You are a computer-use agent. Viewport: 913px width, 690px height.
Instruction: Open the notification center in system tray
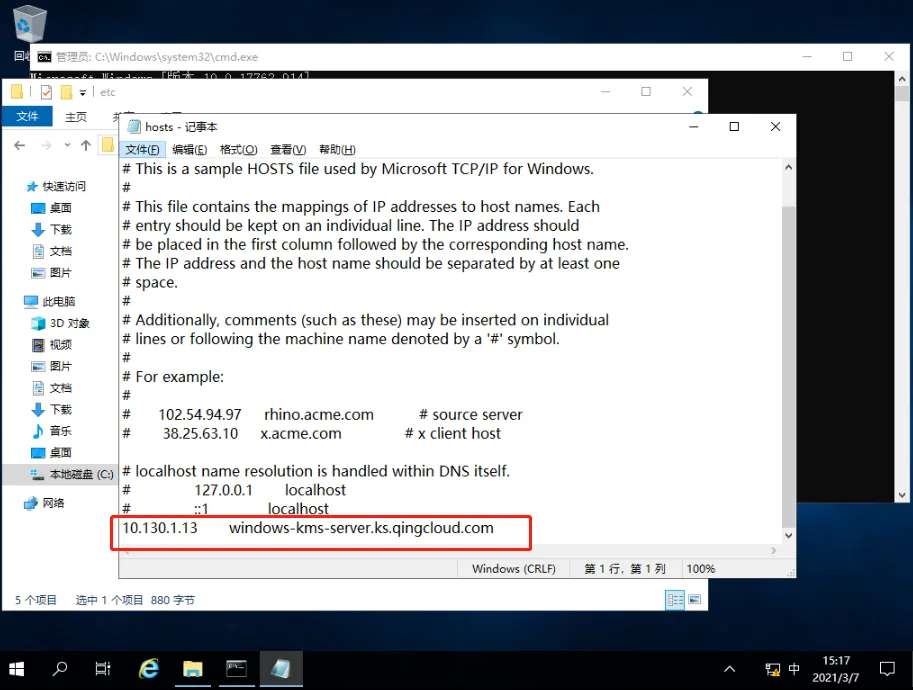(886, 668)
